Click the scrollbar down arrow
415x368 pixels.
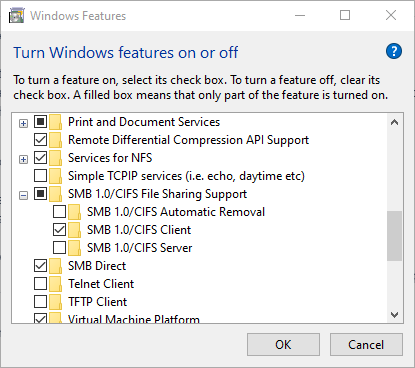pos(394,315)
